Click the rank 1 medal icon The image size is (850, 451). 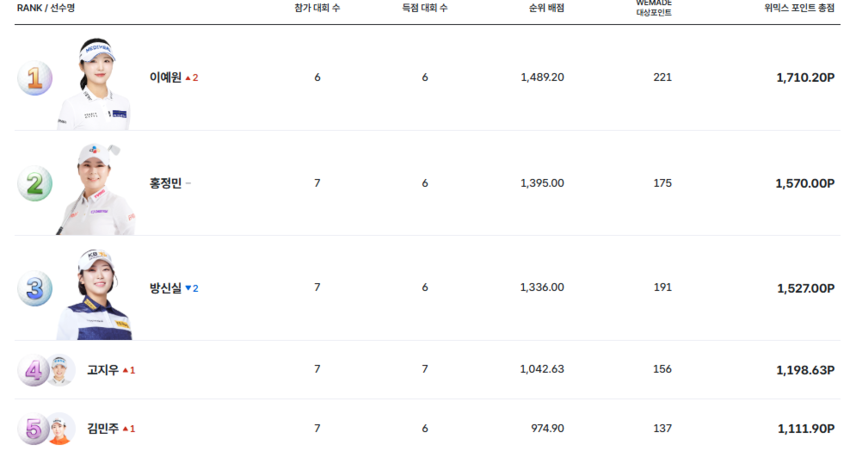(x=34, y=78)
